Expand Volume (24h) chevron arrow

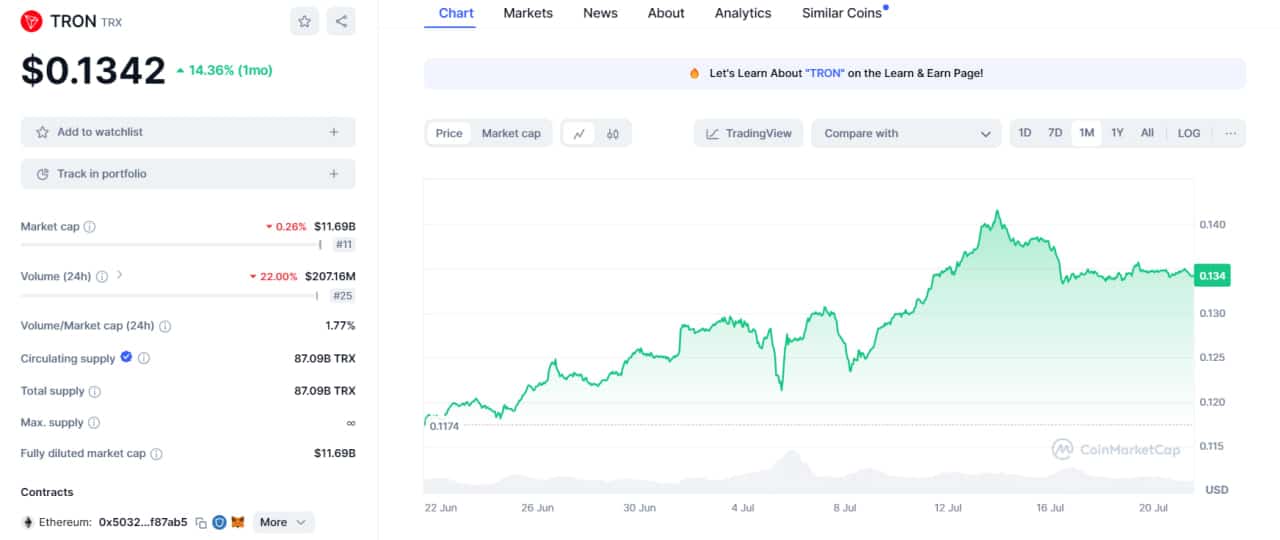120,275
